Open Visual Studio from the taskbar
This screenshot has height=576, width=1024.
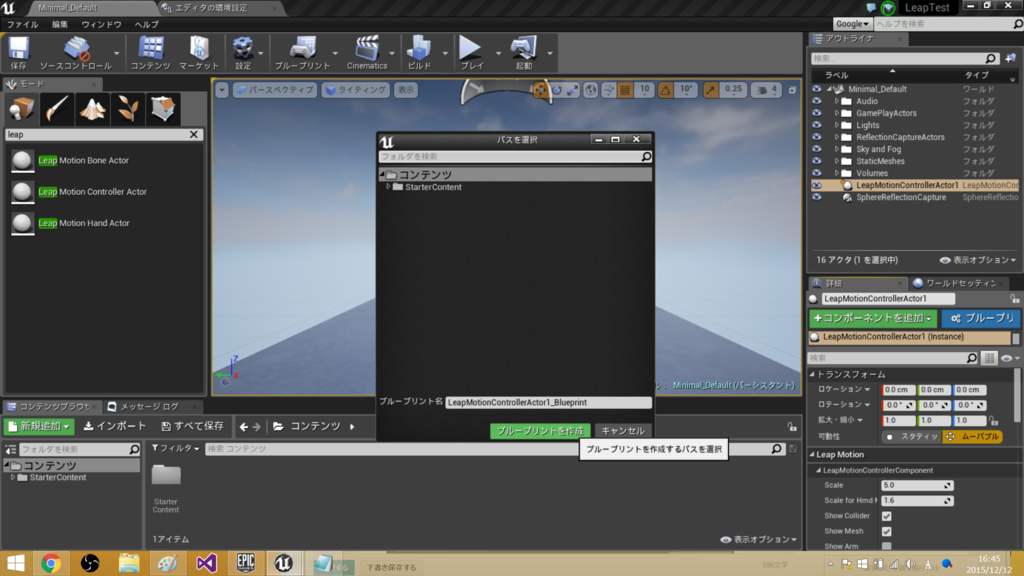point(206,563)
